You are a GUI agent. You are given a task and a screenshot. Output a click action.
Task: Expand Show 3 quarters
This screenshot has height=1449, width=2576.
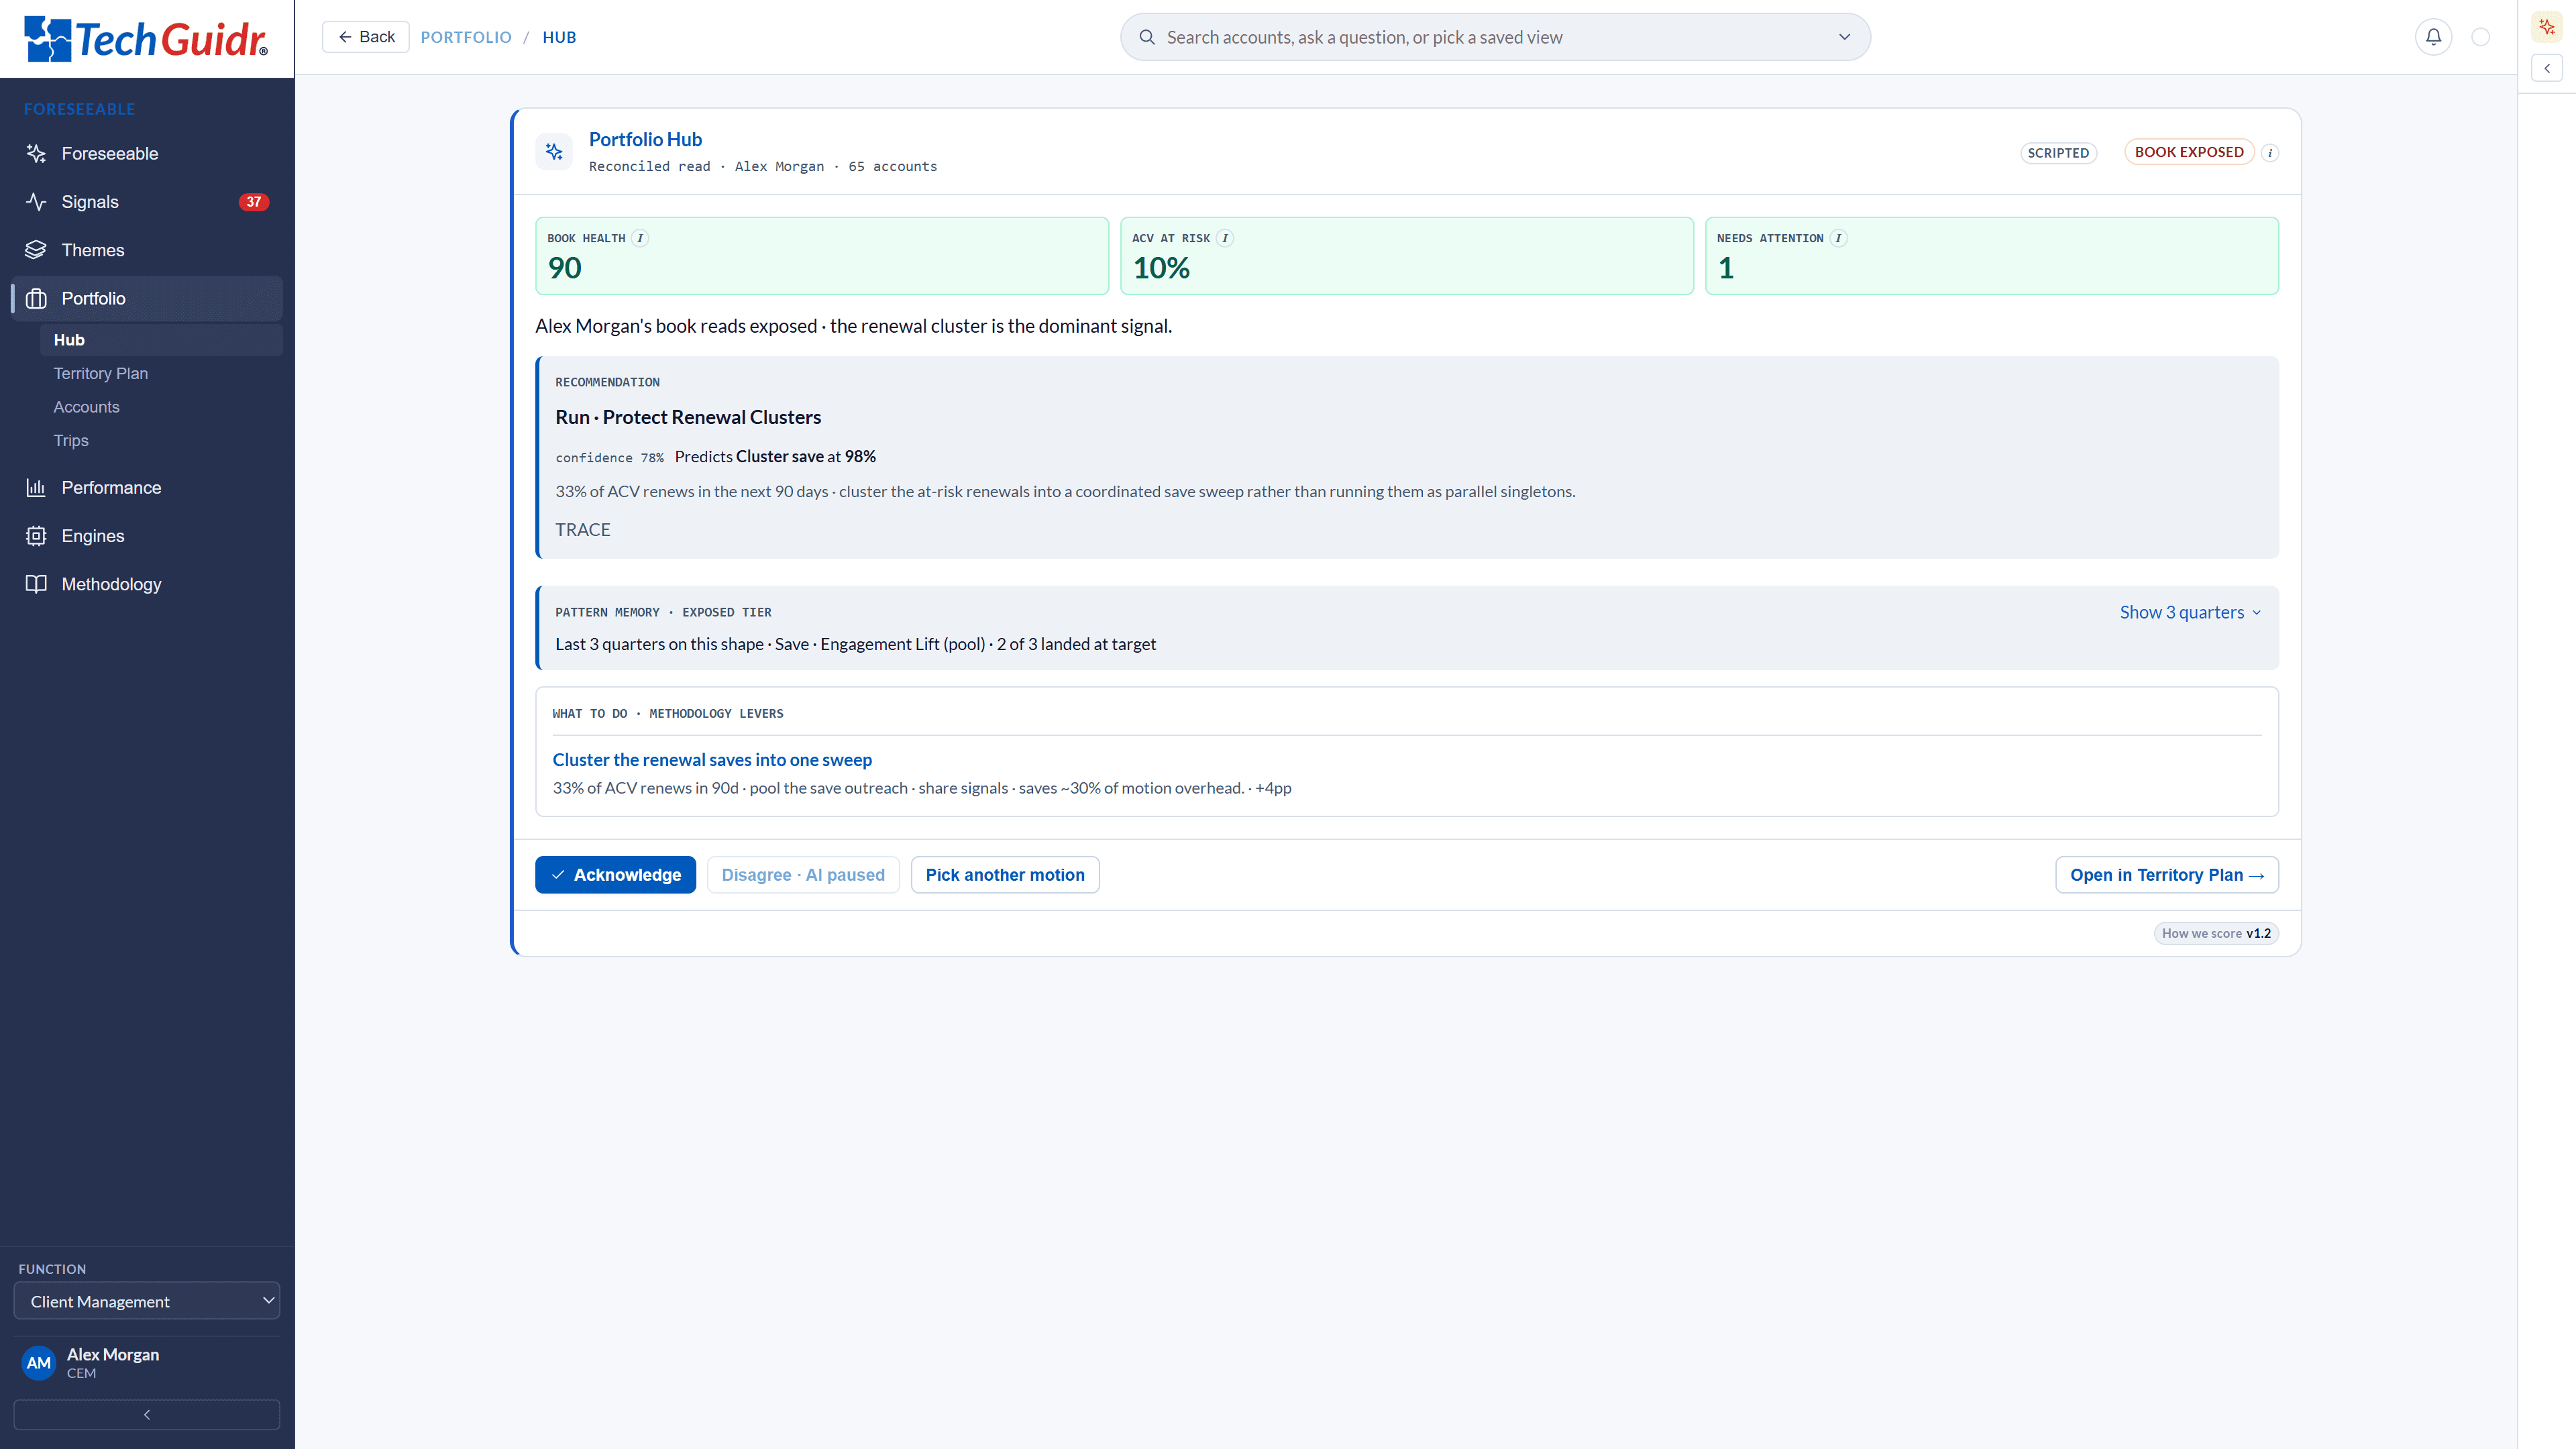[x=2190, y=612]
